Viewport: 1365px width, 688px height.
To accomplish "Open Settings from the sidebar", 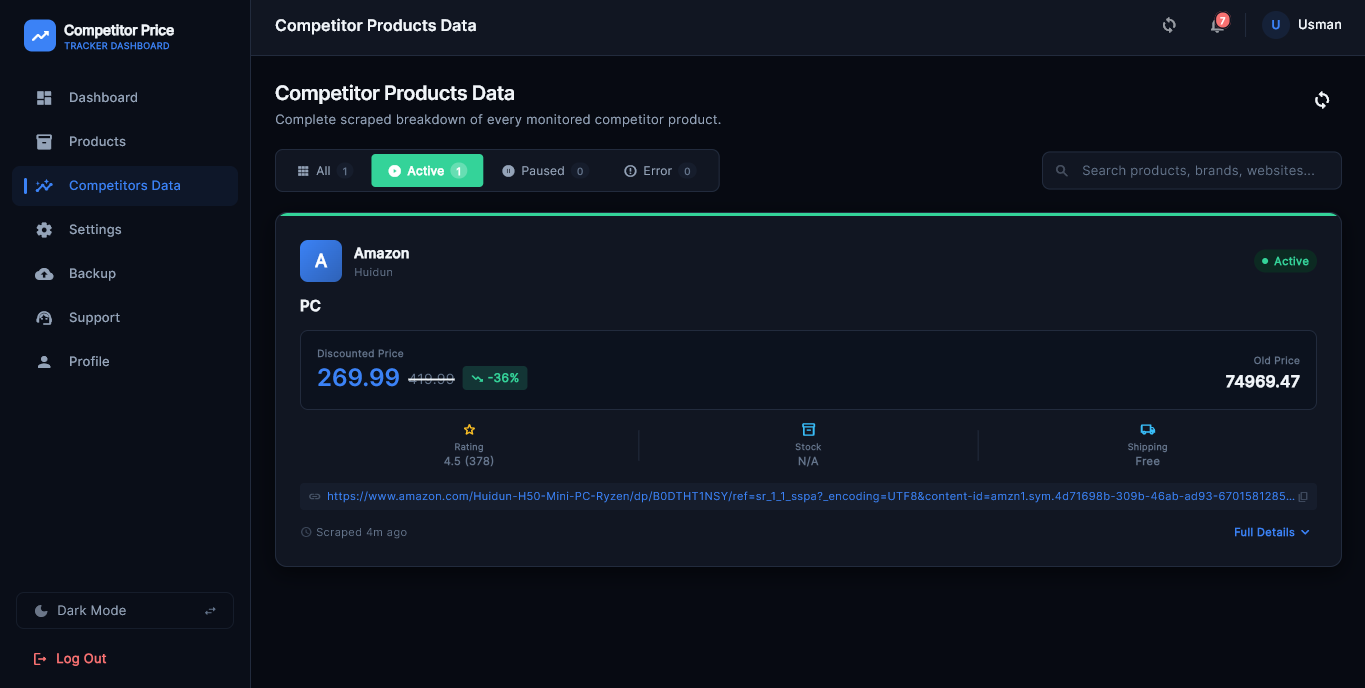I will 125,229.
